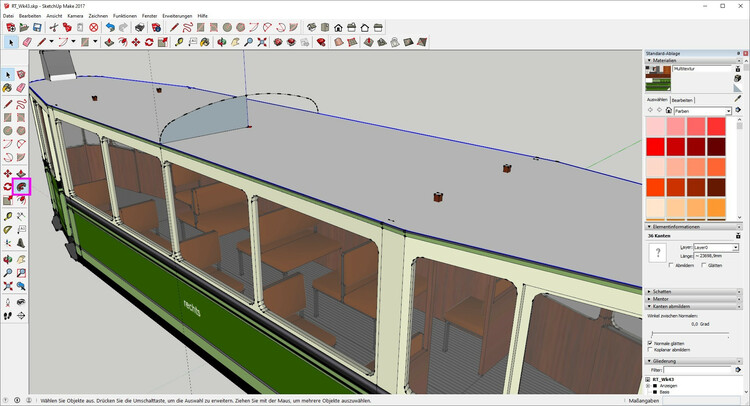Open the Kamera menu
The width and height of the screenshot is (750, 406).
(74, 16)
